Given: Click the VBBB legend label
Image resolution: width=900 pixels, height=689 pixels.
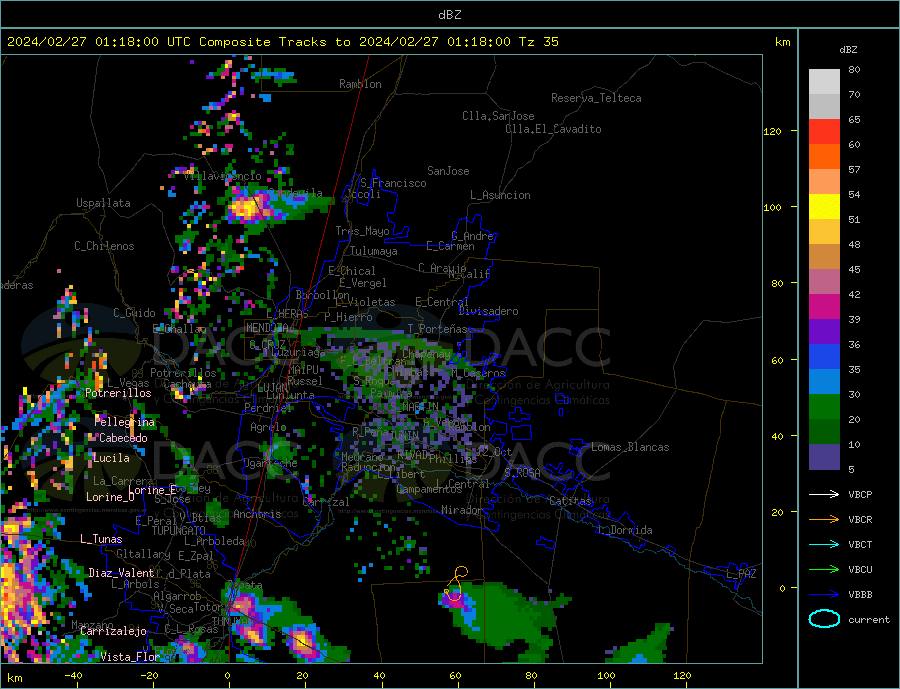Looking at the screenshot, I should [x=860, y=594].
